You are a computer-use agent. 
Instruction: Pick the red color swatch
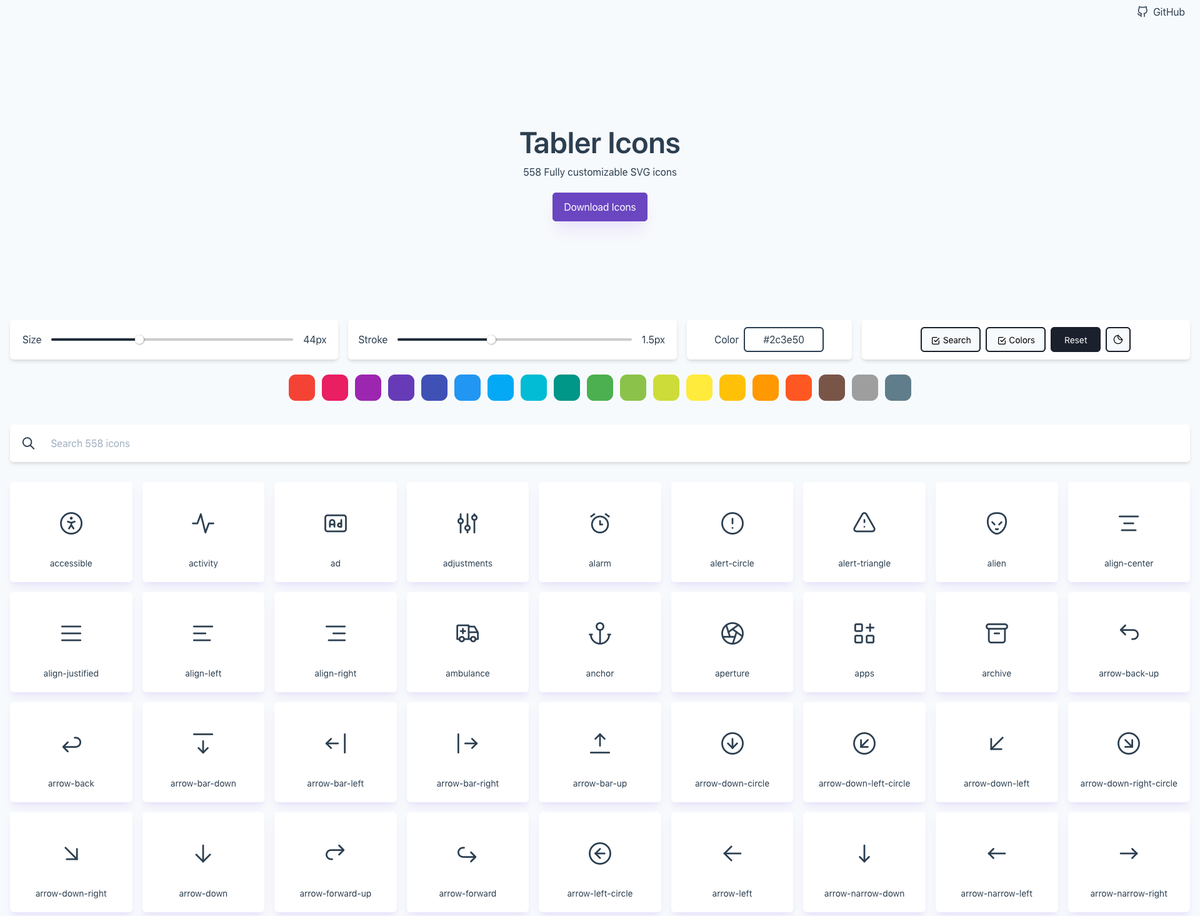coord(302,388)
